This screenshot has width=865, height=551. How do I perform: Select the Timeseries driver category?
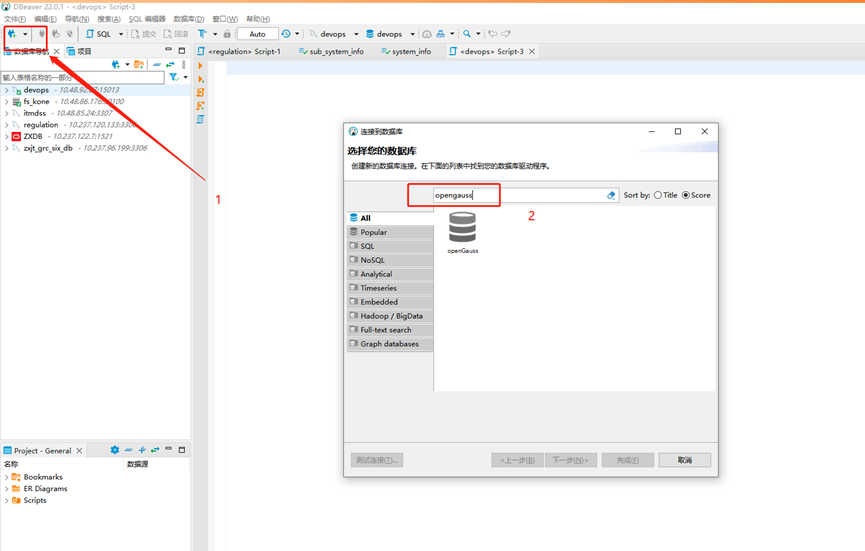click(x=390, y=288)
